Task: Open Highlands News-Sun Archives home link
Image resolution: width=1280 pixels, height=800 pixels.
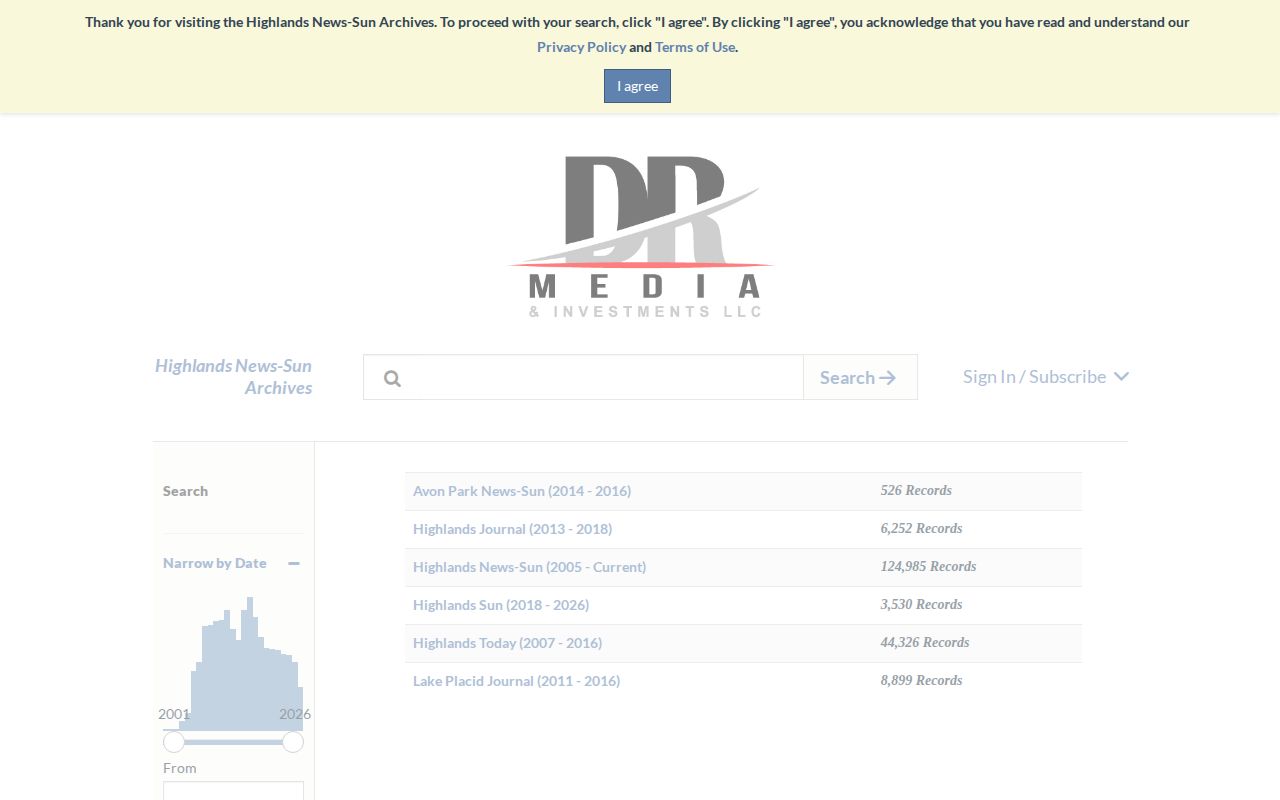Action: (233, 377)
